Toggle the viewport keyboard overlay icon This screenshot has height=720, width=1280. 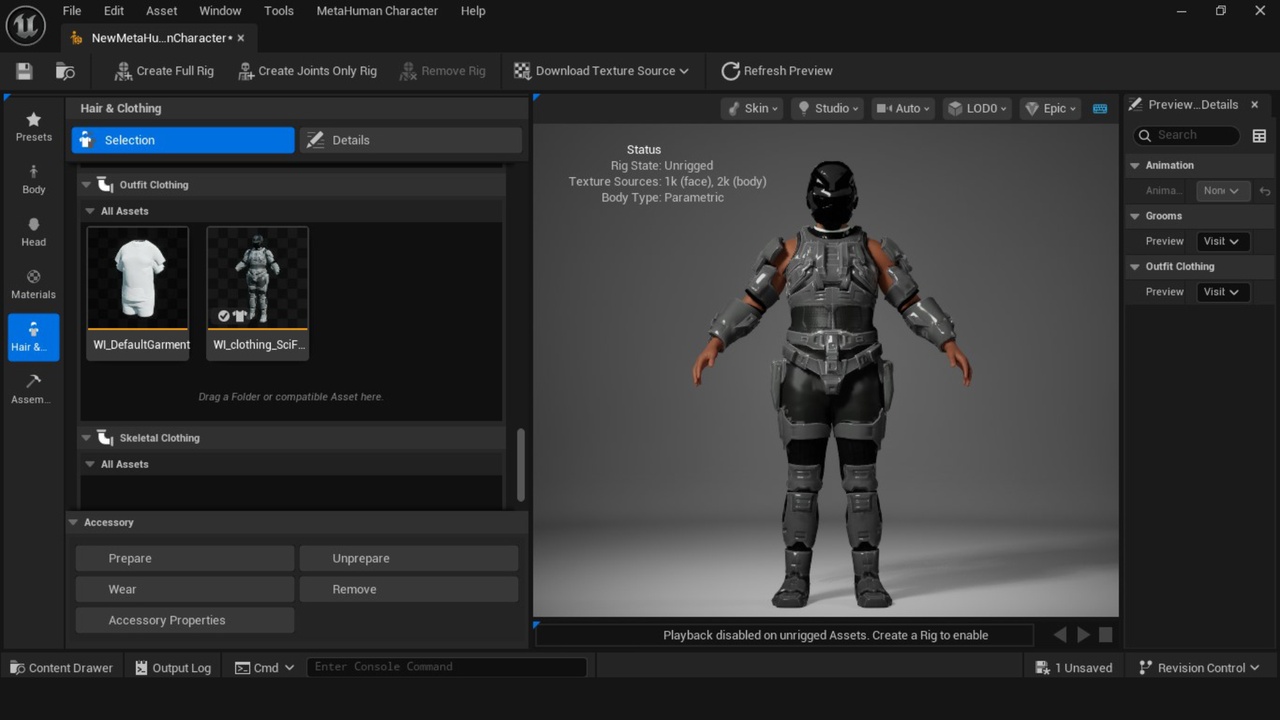tap(1100, 108)
